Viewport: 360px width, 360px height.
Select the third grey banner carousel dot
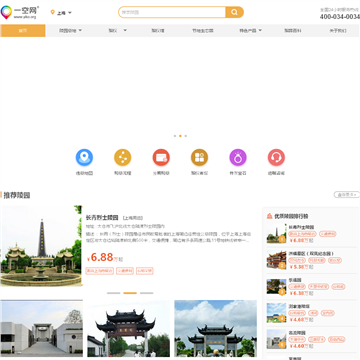[186, 136]
